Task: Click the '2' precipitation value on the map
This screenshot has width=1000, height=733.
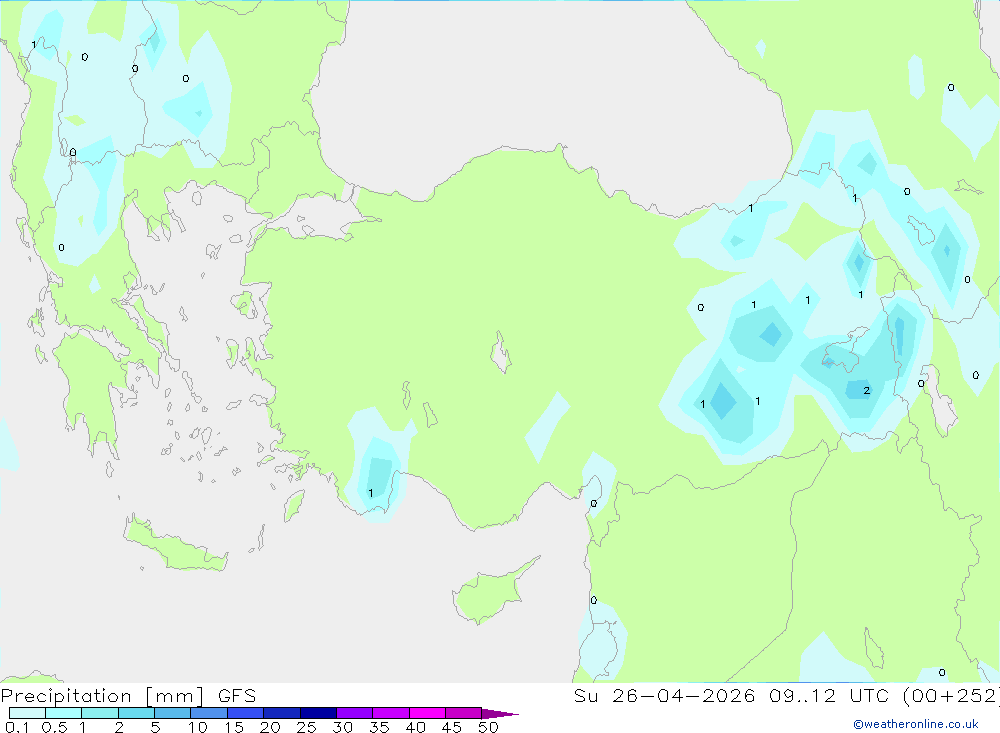Action: pyautogui.click(x=866, y=390)
